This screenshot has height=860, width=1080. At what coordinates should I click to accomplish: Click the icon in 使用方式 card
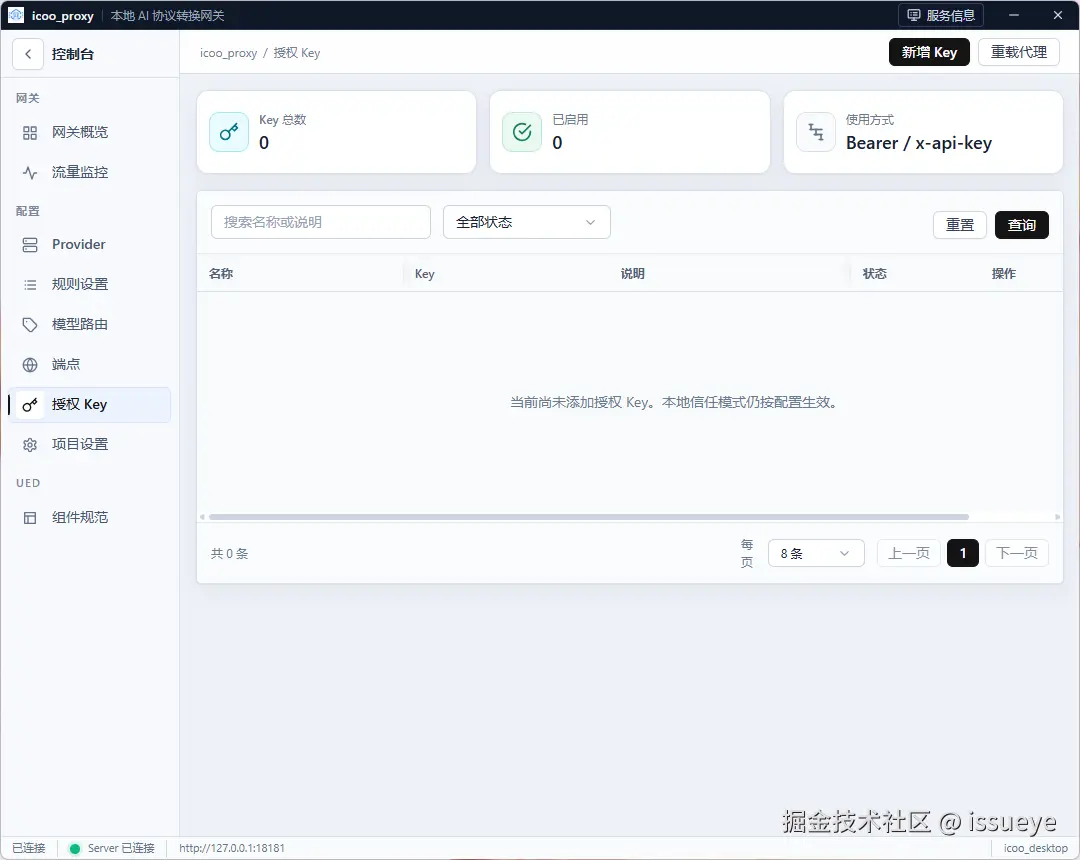(816, 132)
